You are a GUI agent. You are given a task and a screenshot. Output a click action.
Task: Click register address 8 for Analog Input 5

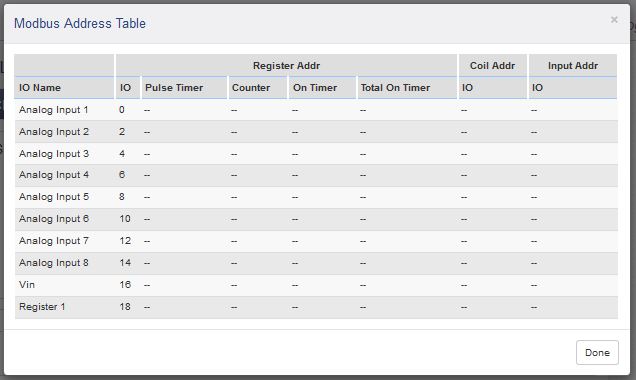pos(122,197)
